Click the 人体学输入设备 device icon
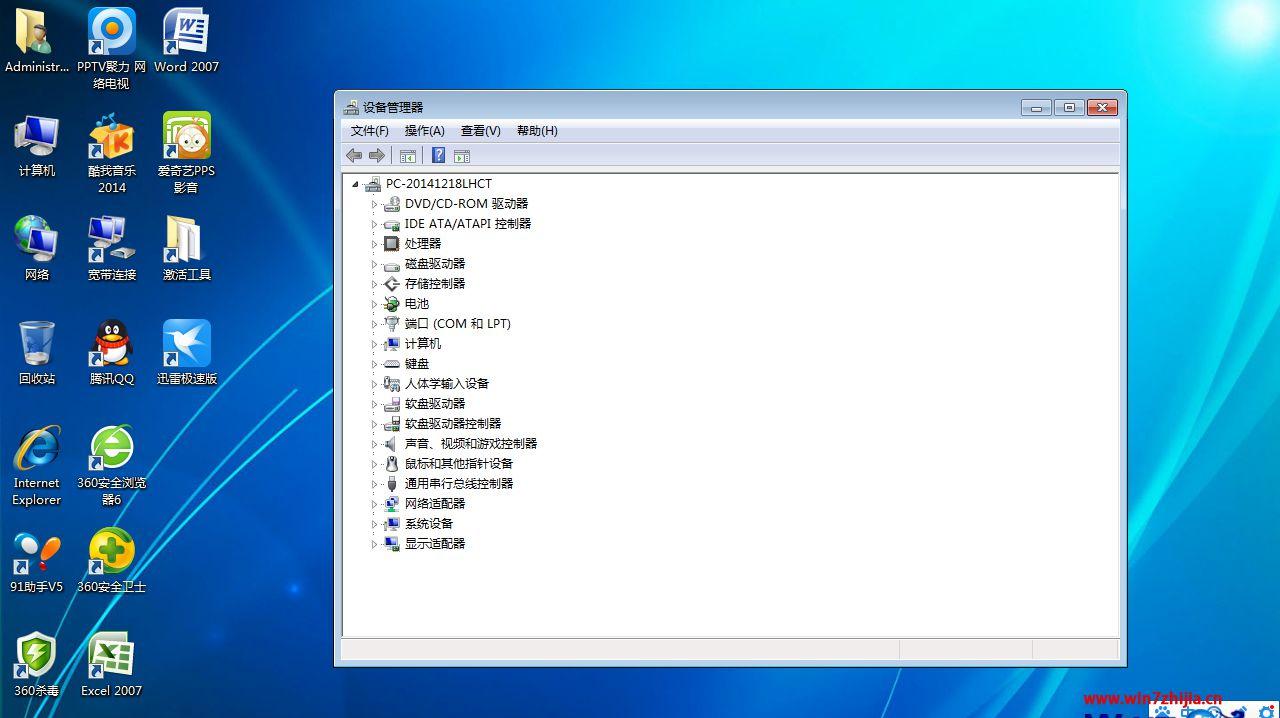This screenshot has width=1280, height=718. 392,384
